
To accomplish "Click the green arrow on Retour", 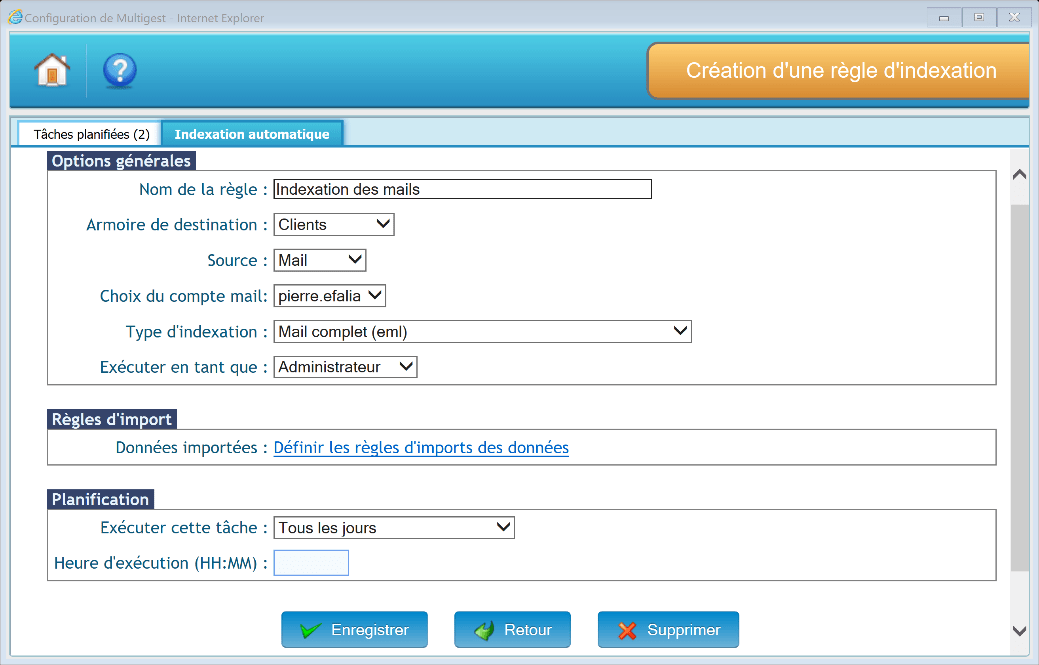I will pos(484,630).
